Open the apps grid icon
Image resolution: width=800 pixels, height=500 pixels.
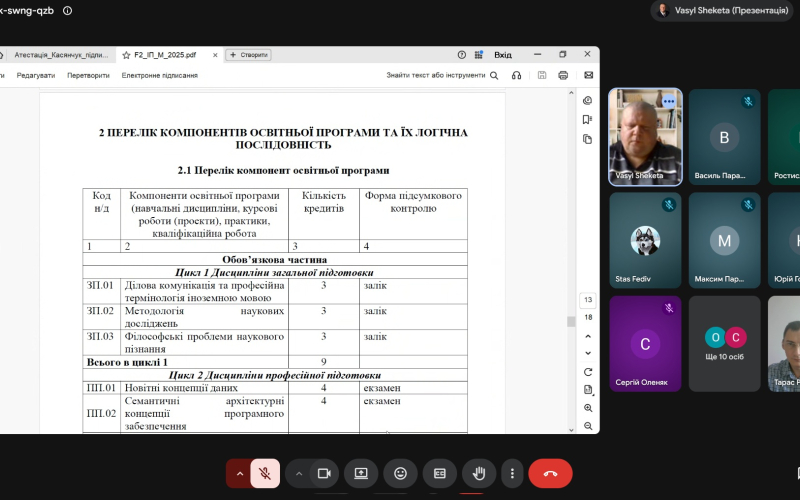[479, 55]
